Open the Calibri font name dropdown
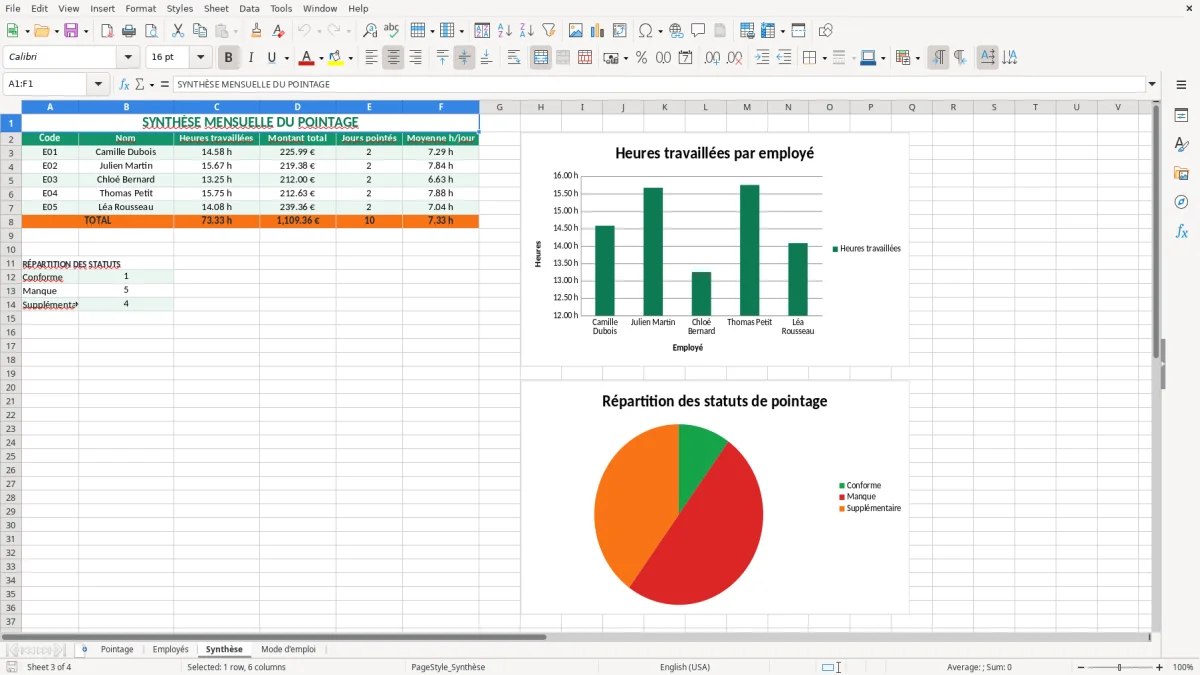The height and width of the screenshot is (675, 1200). (128, 58)
